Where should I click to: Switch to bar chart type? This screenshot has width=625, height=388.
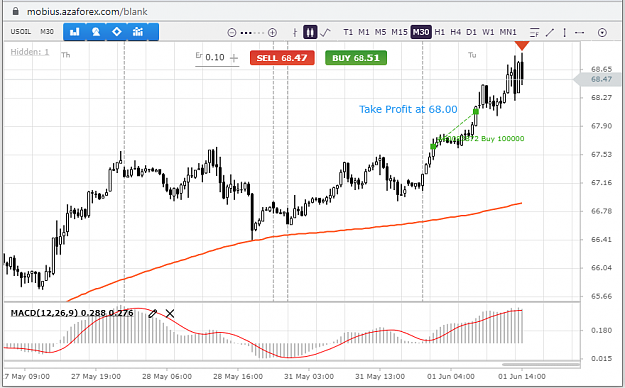point(295,32)
